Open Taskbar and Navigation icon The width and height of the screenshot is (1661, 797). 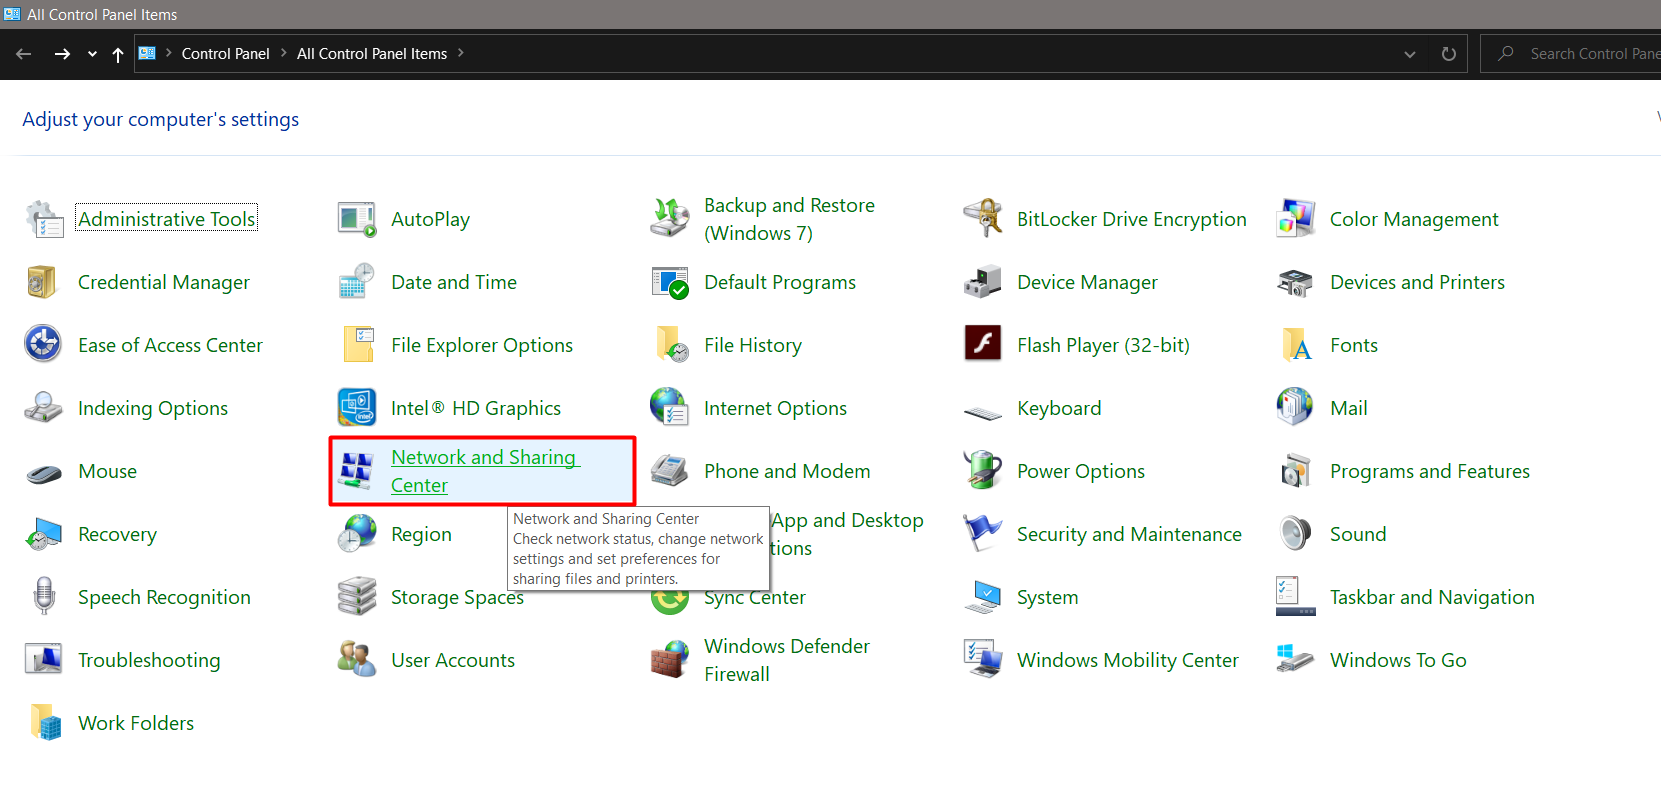tap(1296, 597)
